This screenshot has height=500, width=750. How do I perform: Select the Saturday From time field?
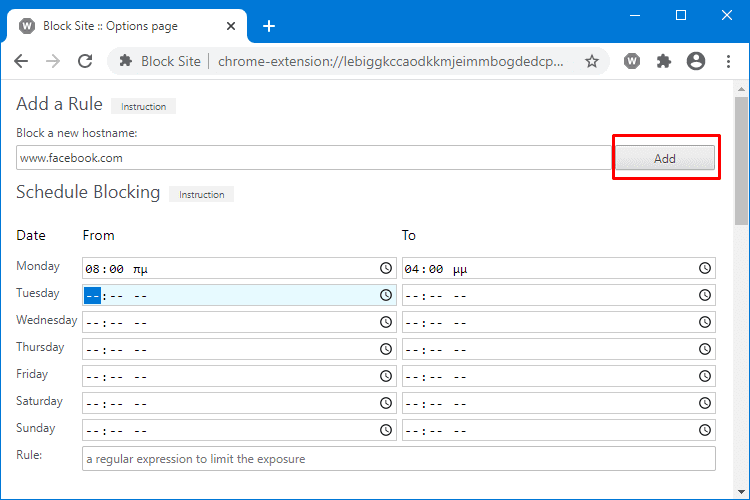(239, 403)
